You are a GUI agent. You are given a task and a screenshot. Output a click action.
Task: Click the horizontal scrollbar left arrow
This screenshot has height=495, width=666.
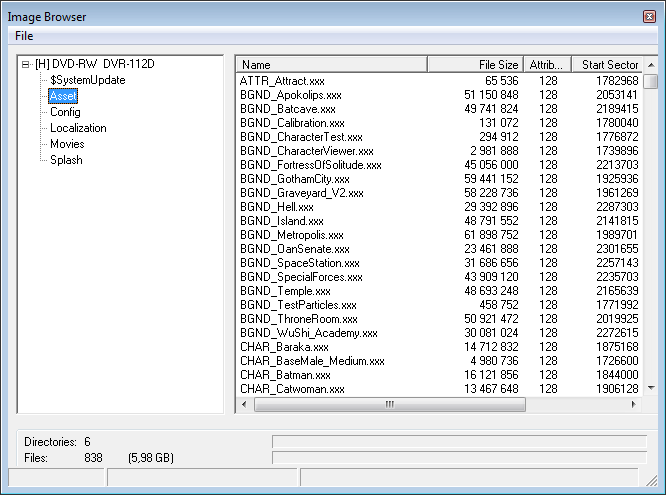pyautogui.click(x=244, y=404)
